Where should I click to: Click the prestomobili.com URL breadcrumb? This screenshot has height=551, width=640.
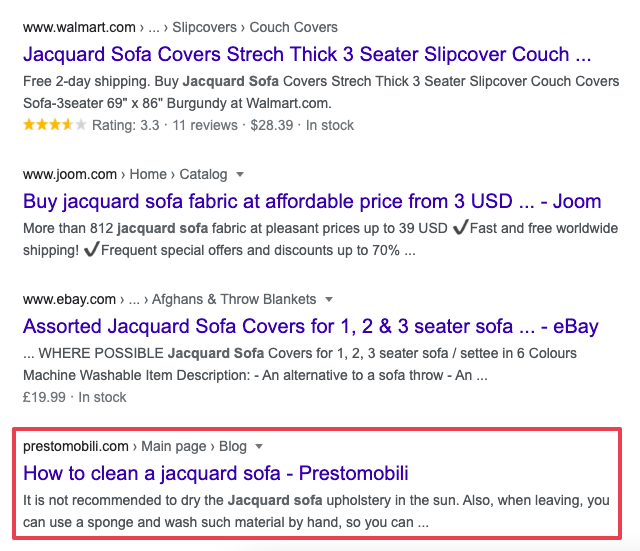(76, 446)
